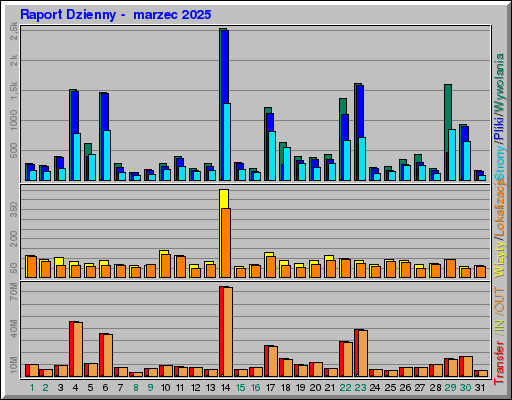Viewport: 512px width, 400px height.
Task: Click day label 26 on the axis
Action: click(405, 388)
